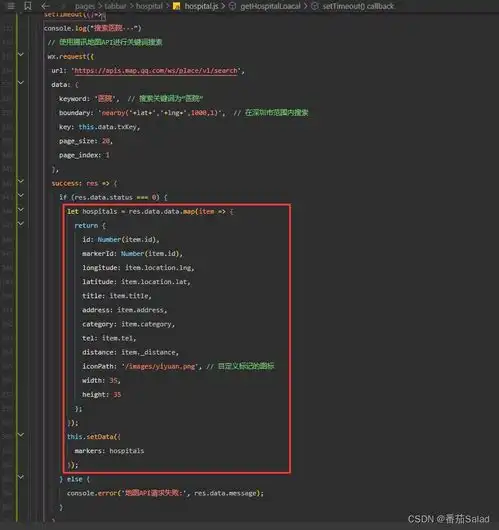499x530 pixels.
Task: Click the title: item.title line
Action: [x=117, y=296]
